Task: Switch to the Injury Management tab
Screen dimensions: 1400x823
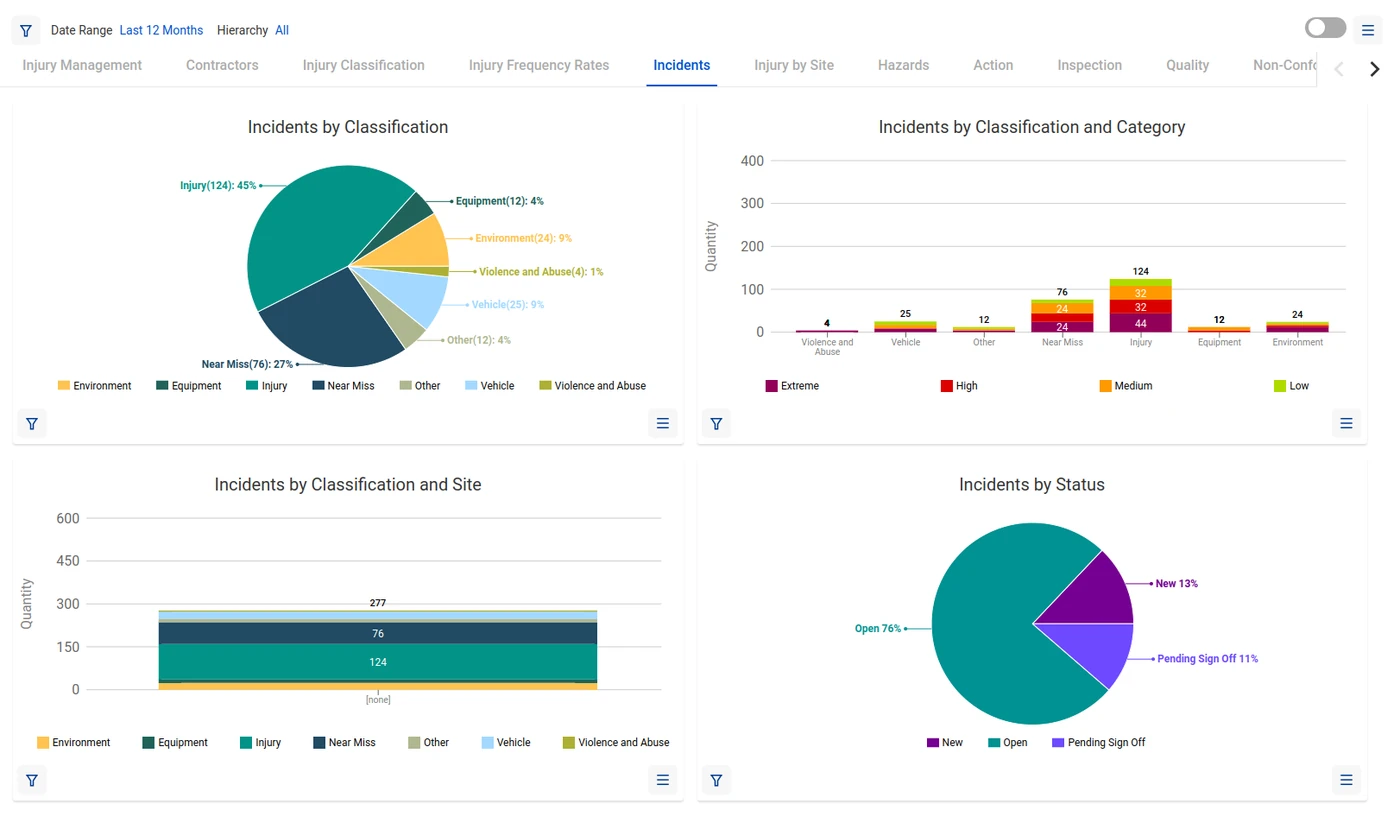Action: 82,65
